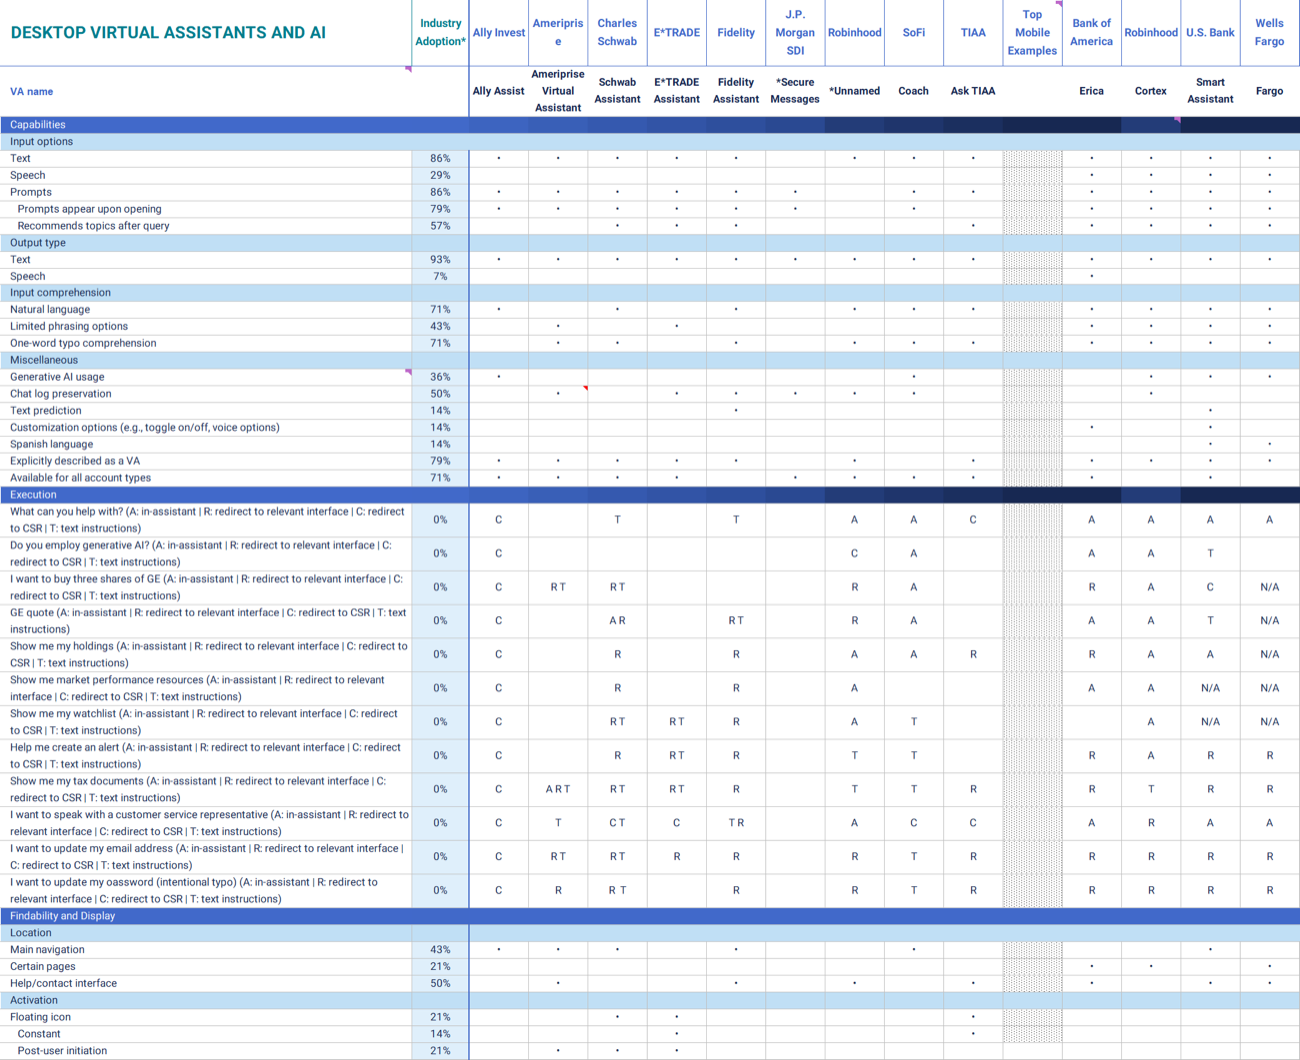This screenshot has height=1060, width=1300.
Task: Select the 'Bank of America' column header
Action: (1091, 33)
